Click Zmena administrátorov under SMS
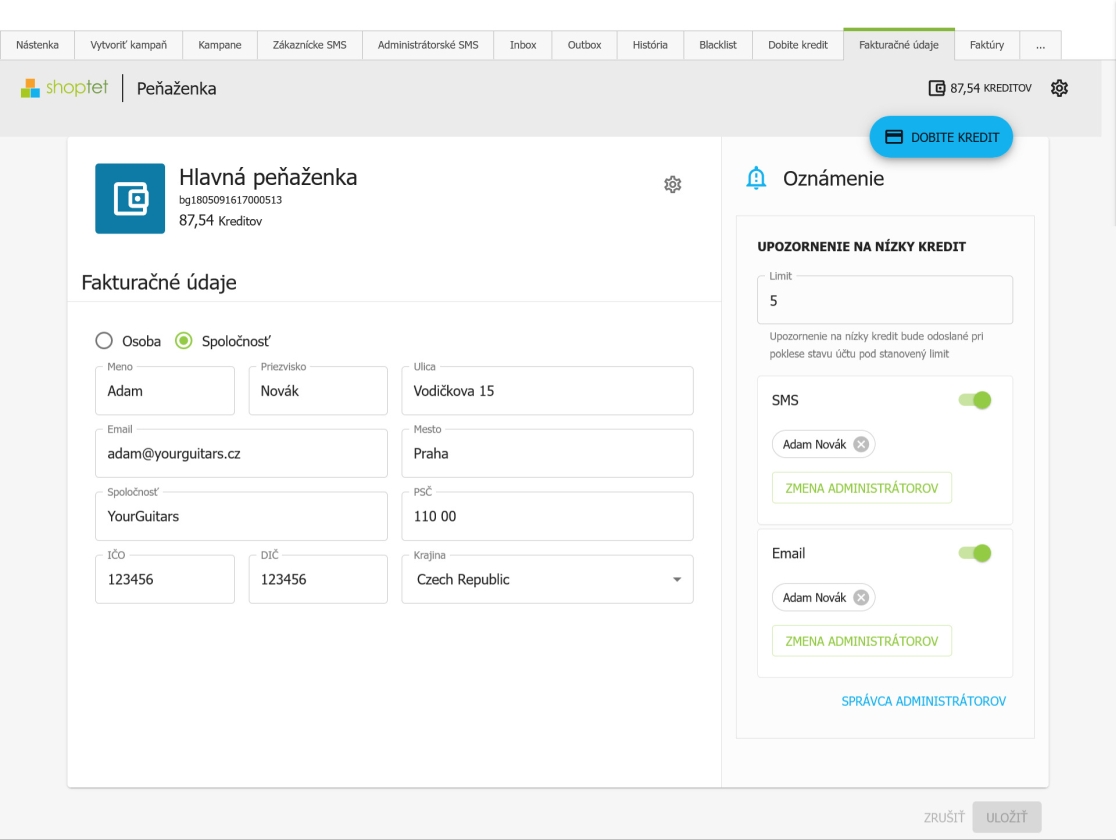Screen dimensions: 1116x840 pos(862,488)
